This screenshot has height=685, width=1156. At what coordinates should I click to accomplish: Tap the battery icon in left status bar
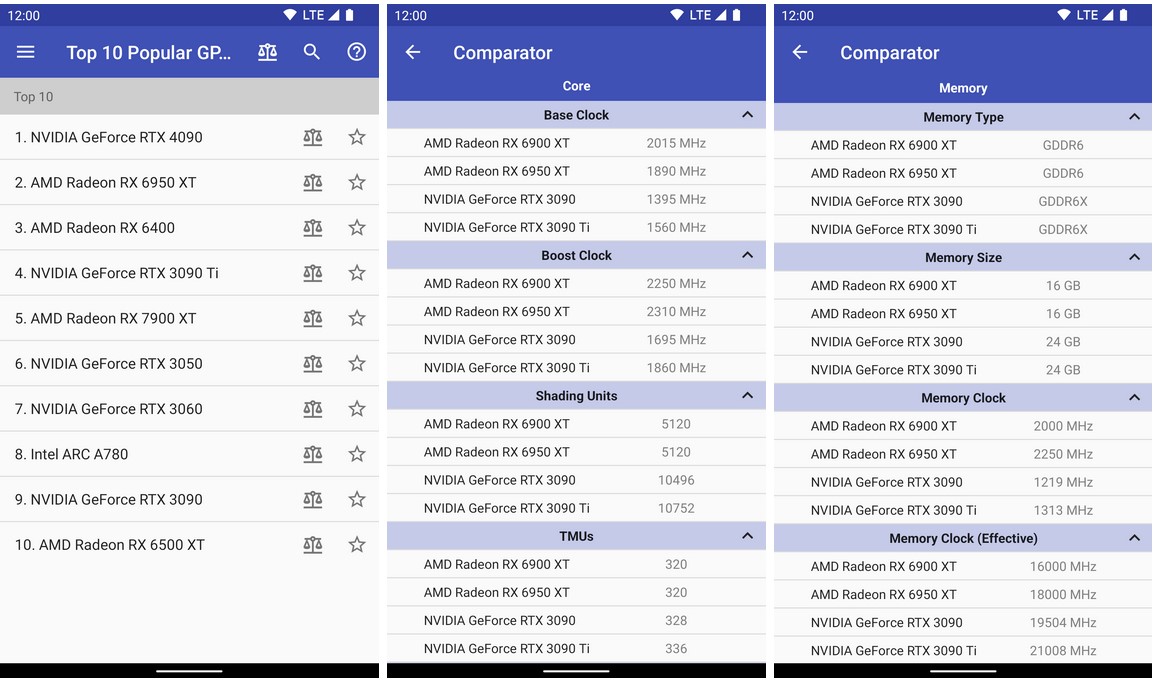pos(349,15)
